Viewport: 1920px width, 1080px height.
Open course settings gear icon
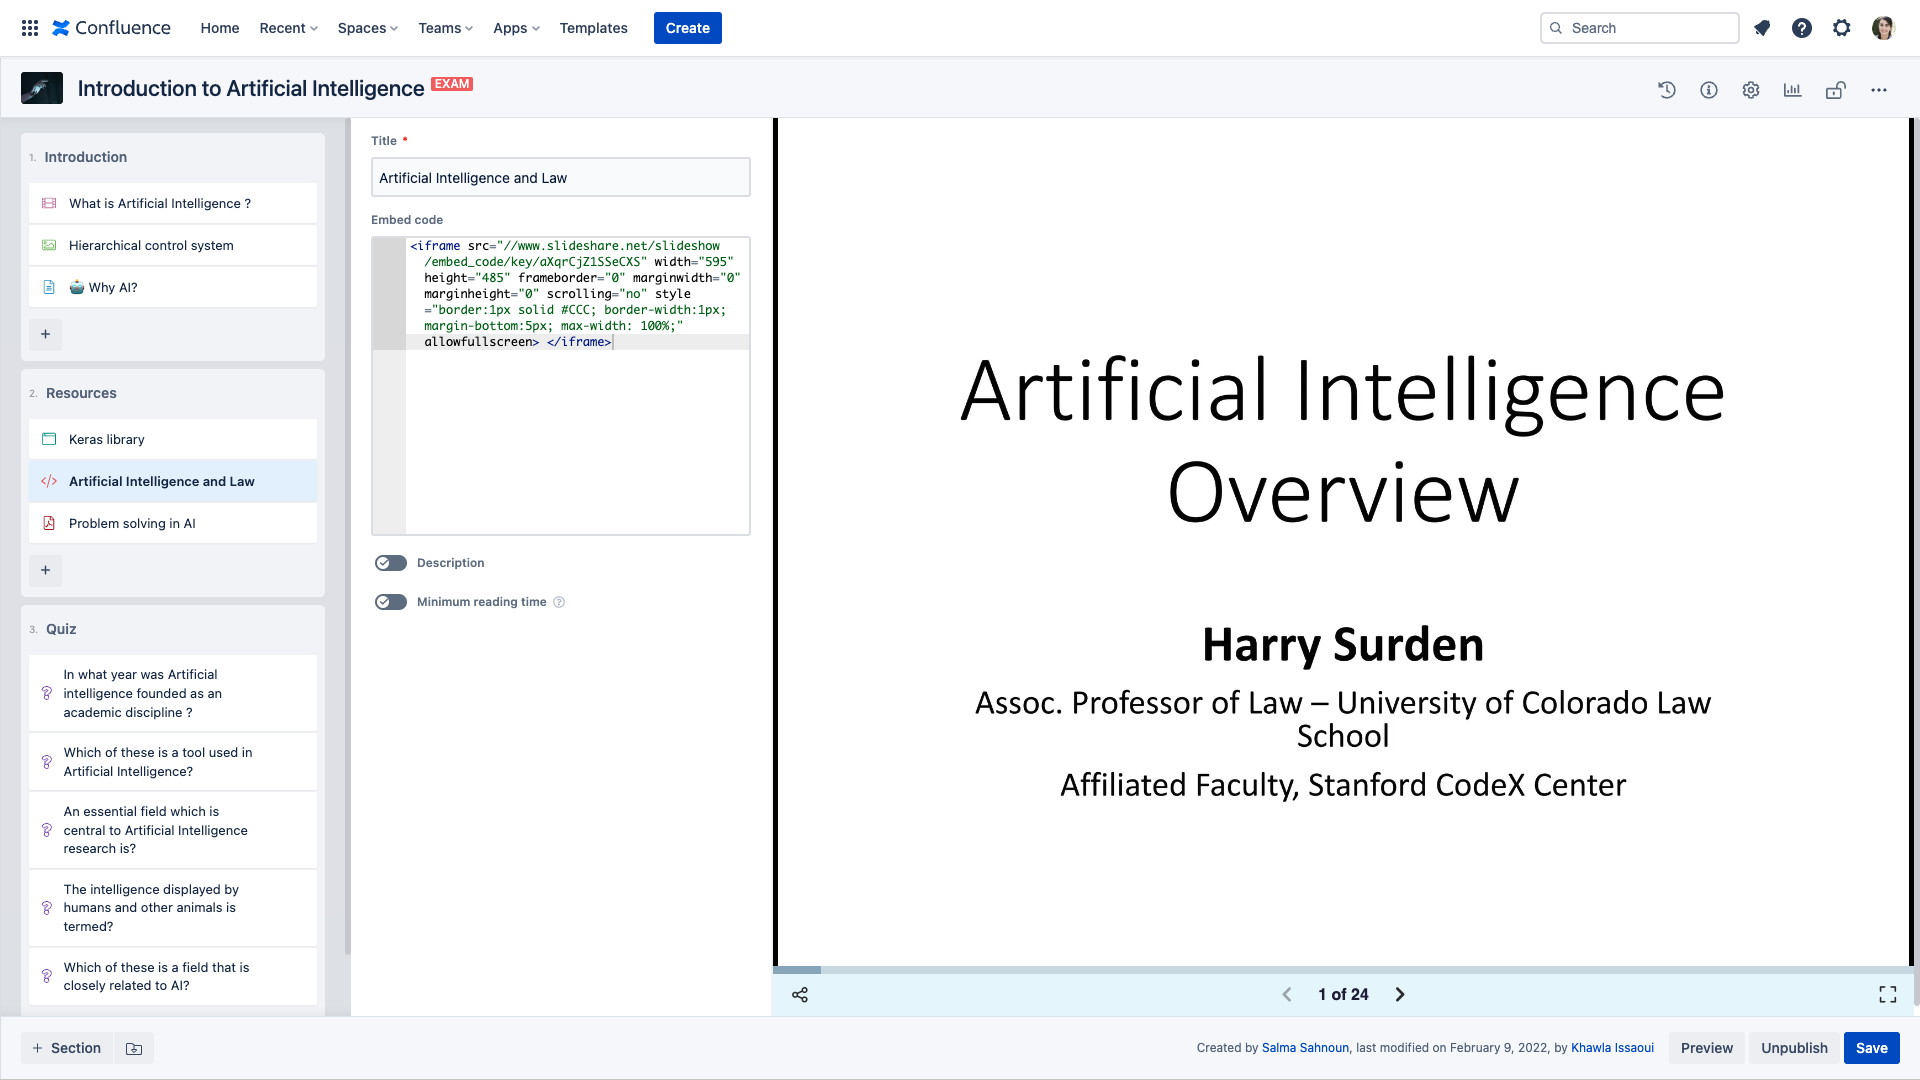click(1751, 90)
